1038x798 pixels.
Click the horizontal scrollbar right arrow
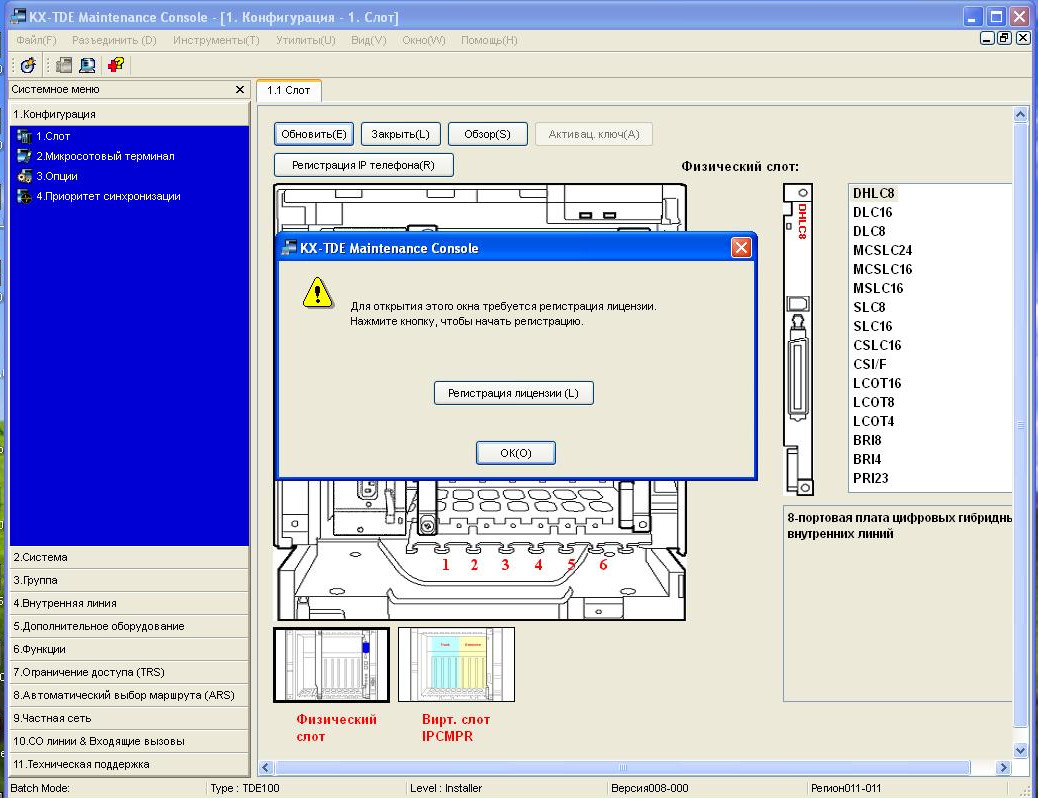pos(1003,768)
